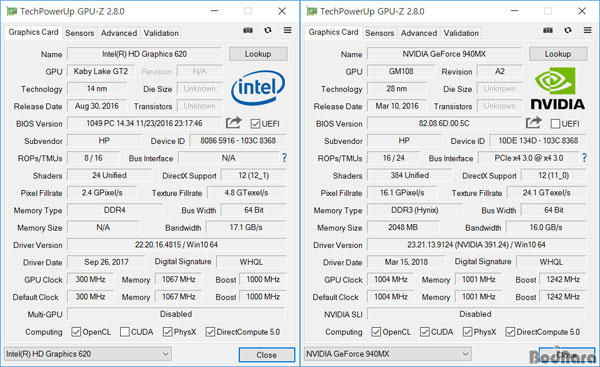The width and height of the screenshot is (600, 367).
Task: Click the GM108 GPU field
Action: point(401,71)
